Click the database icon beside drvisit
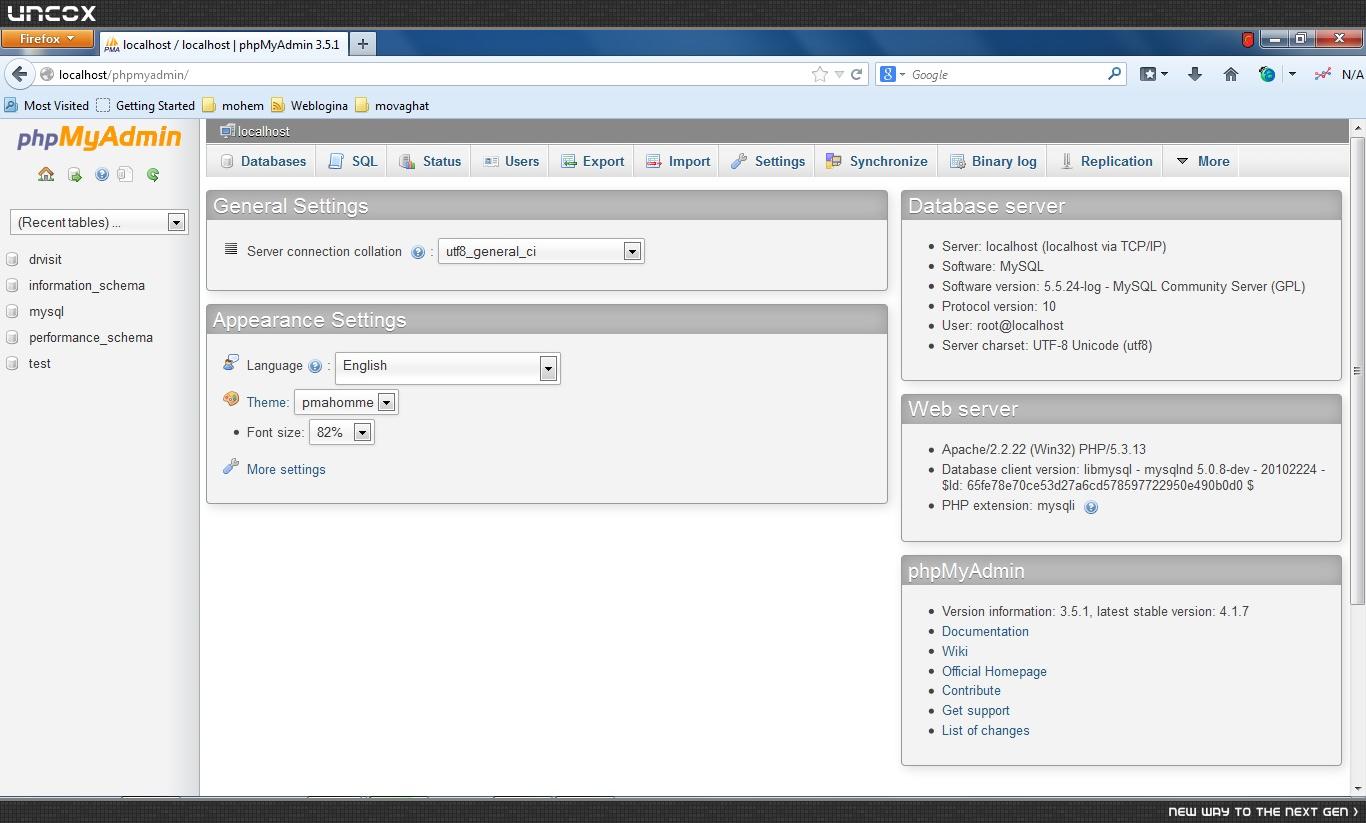1366x823 pixels. coord(13,260)
